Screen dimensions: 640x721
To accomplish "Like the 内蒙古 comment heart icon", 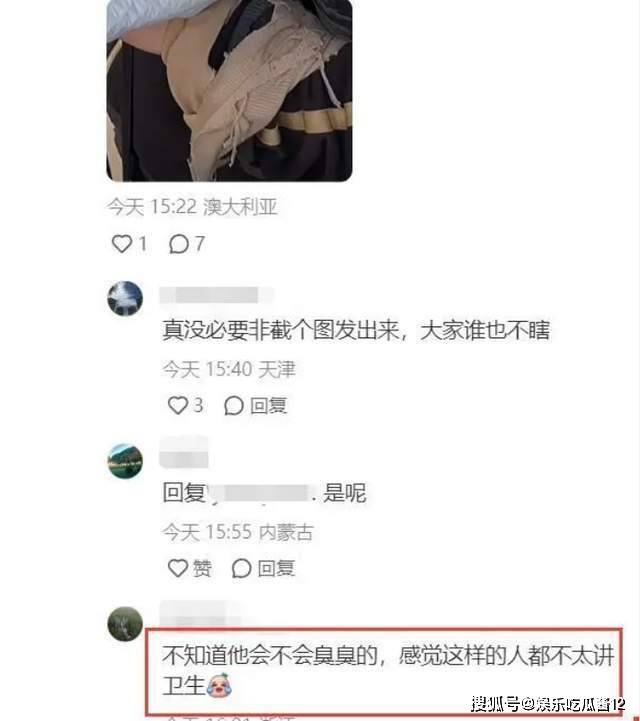I will tap(177, 568).
